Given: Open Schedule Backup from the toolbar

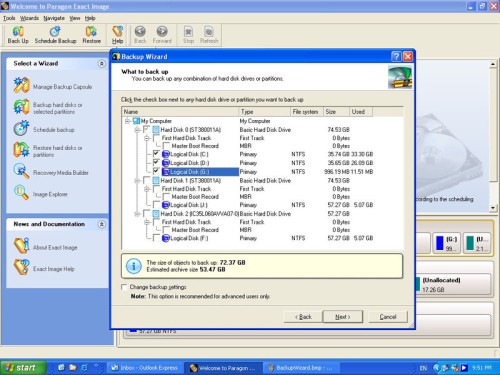Looking at the screenshot, I should [55, 35].
